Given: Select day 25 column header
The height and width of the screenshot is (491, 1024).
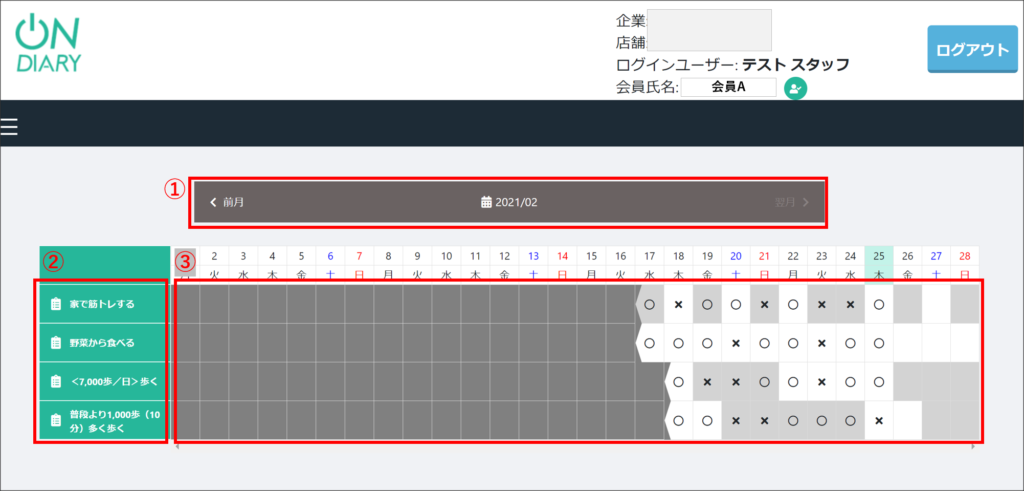Looking at the screenshot, I should click(x=879, y=264).
